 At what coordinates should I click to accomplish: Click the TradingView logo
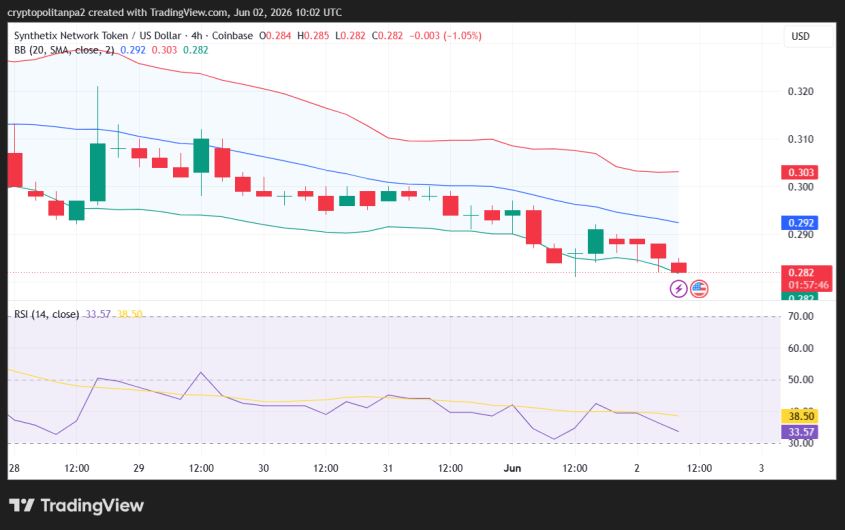coord(76,505)
